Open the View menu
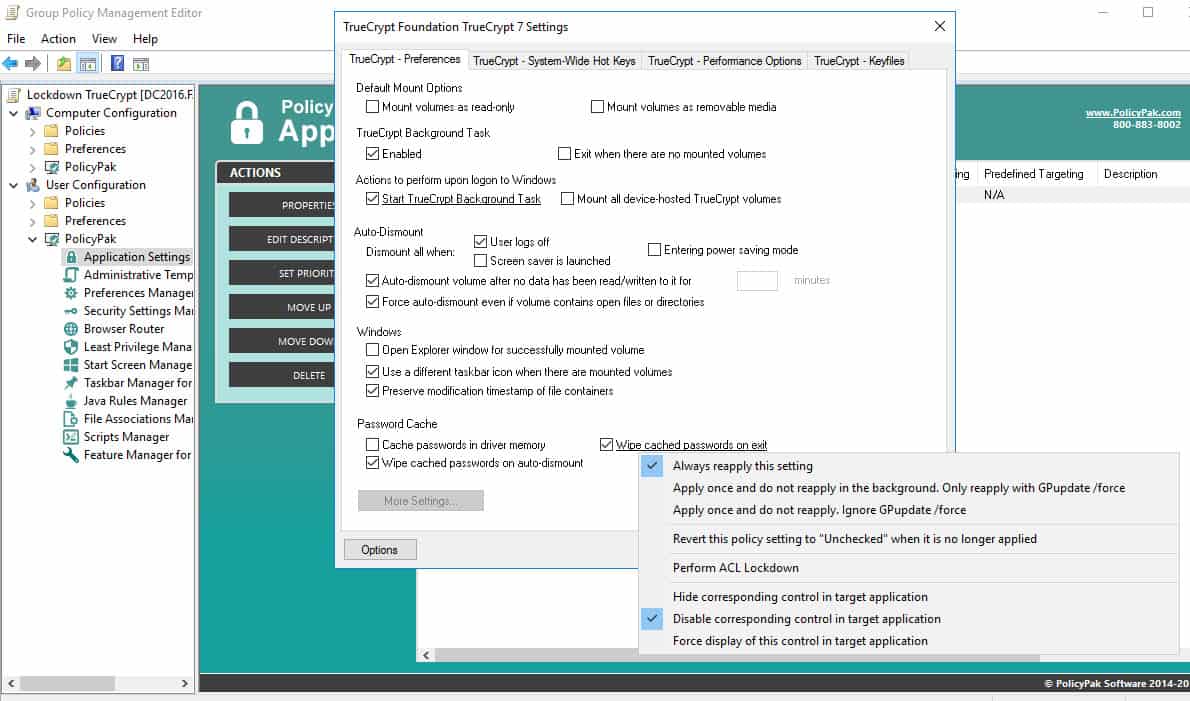 click(x=104, y=39)
